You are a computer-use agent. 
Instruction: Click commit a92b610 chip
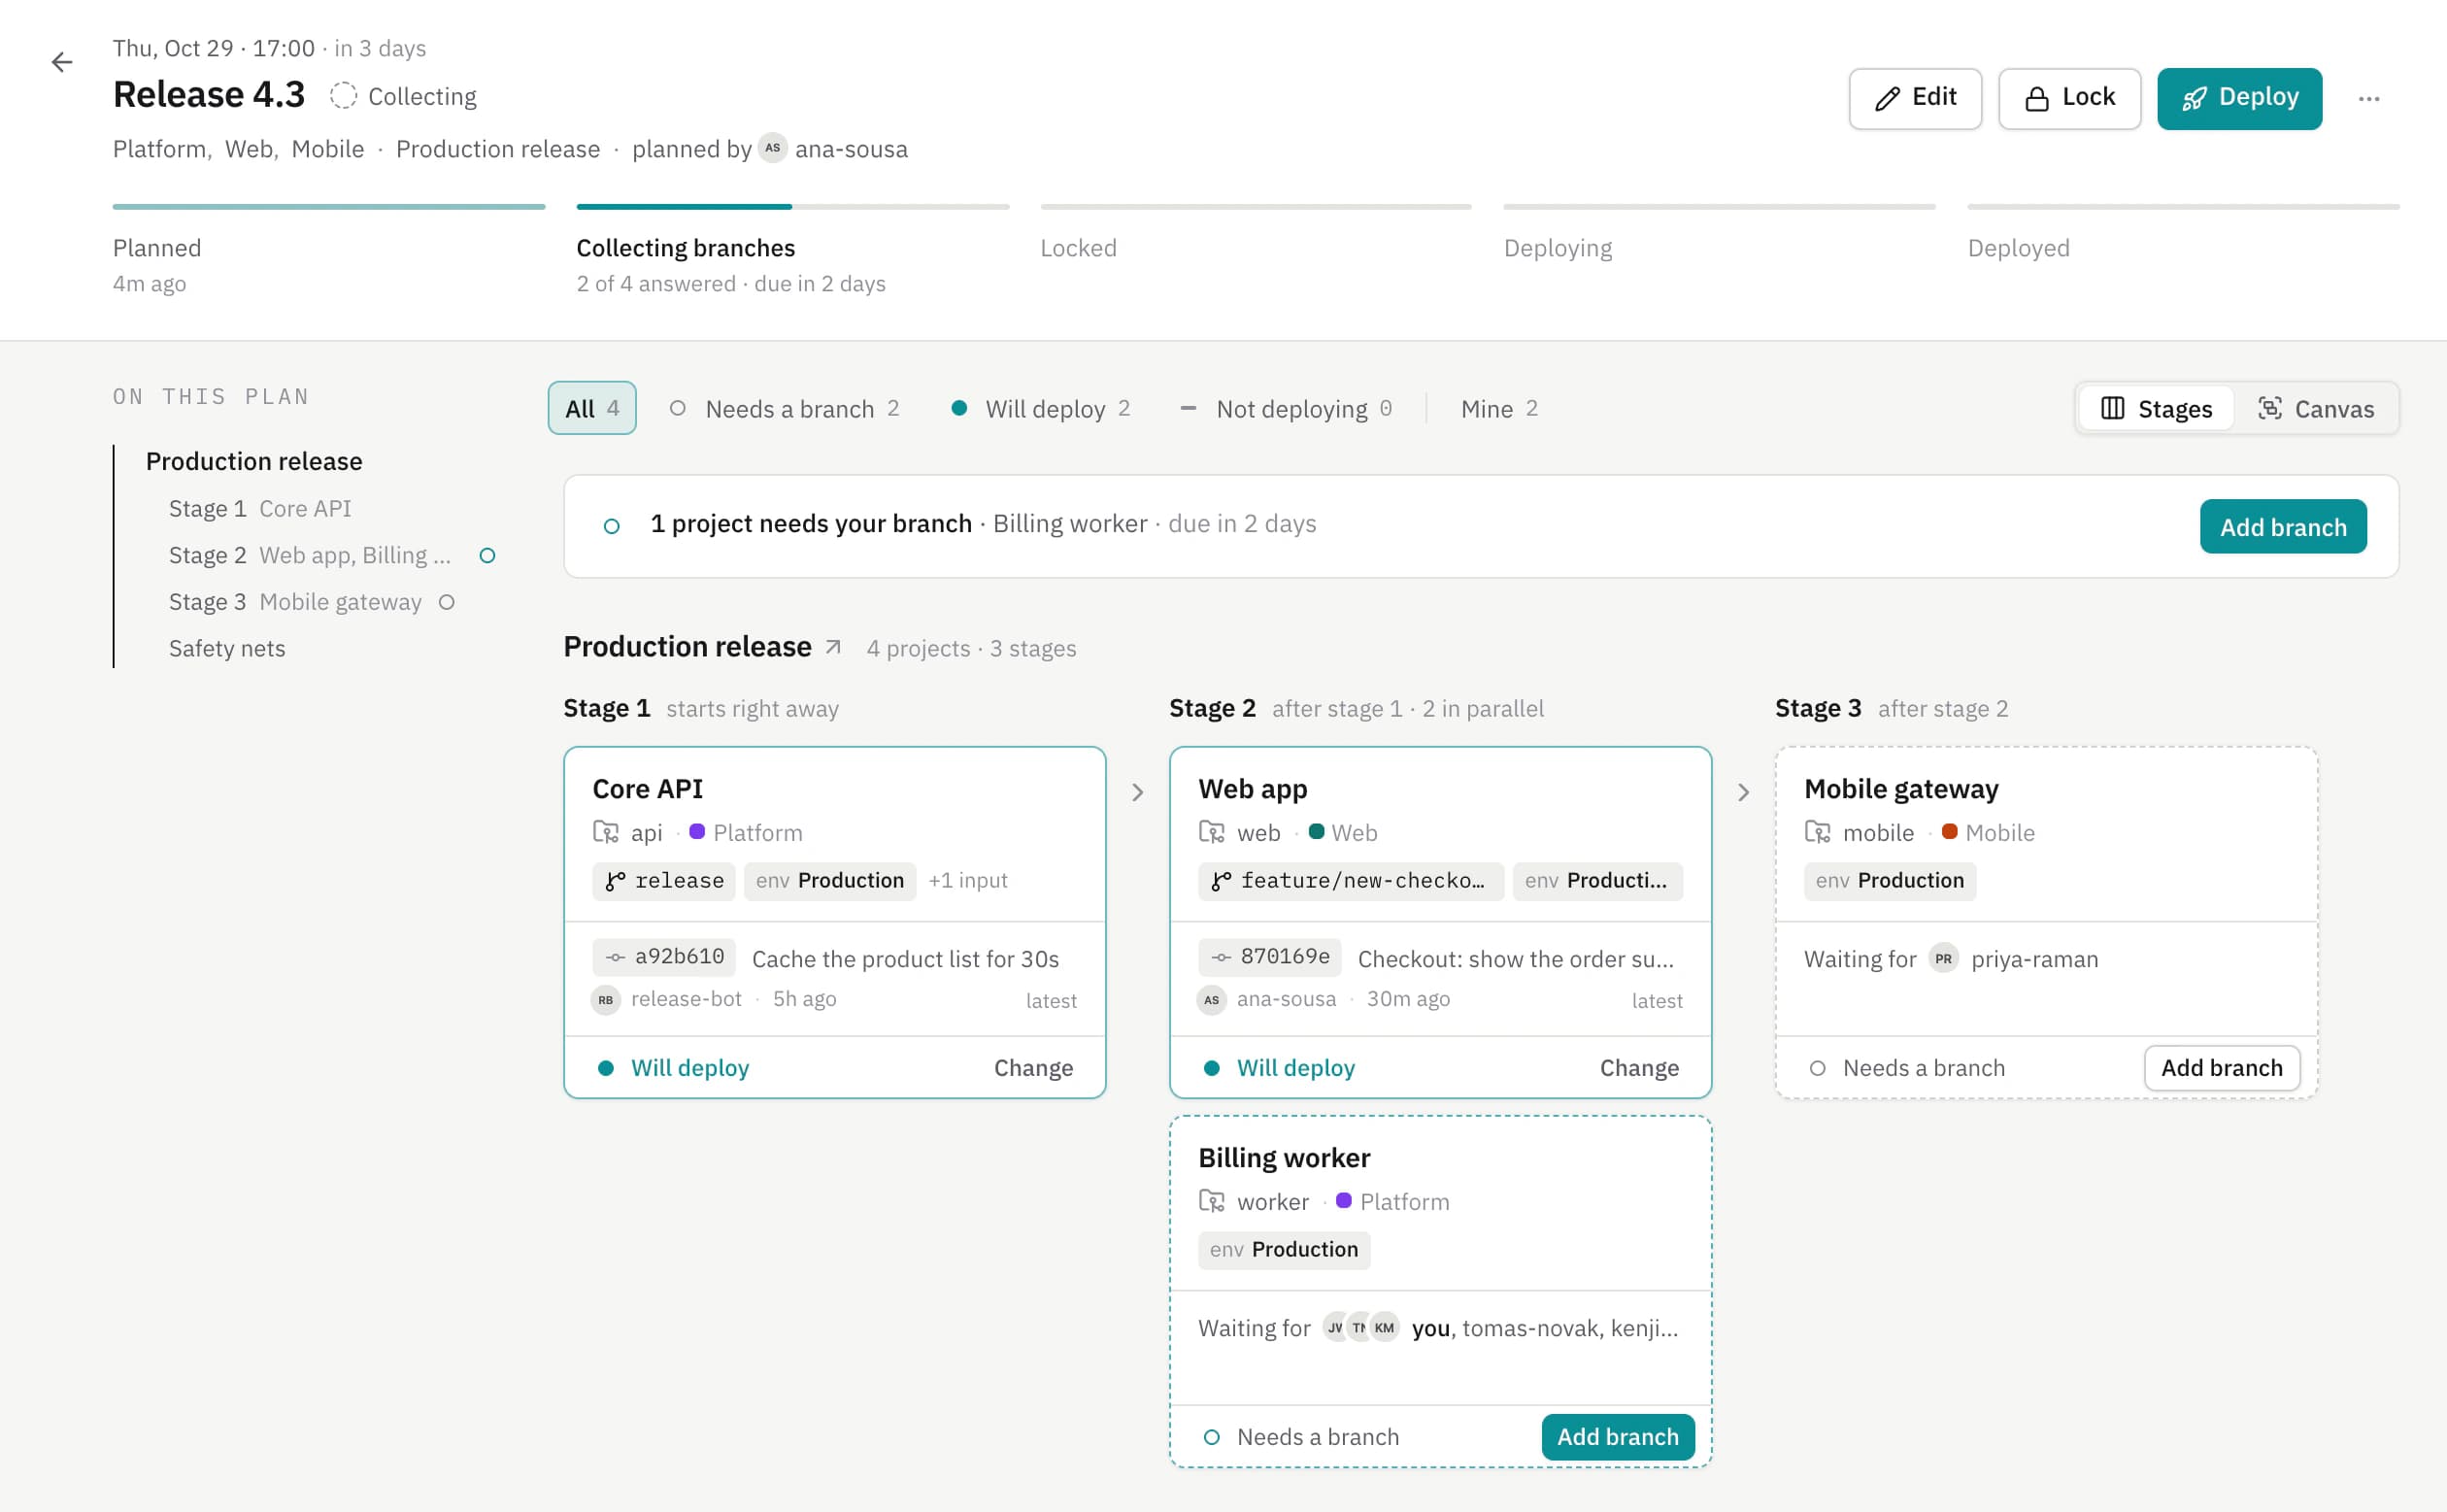point(664,956)
